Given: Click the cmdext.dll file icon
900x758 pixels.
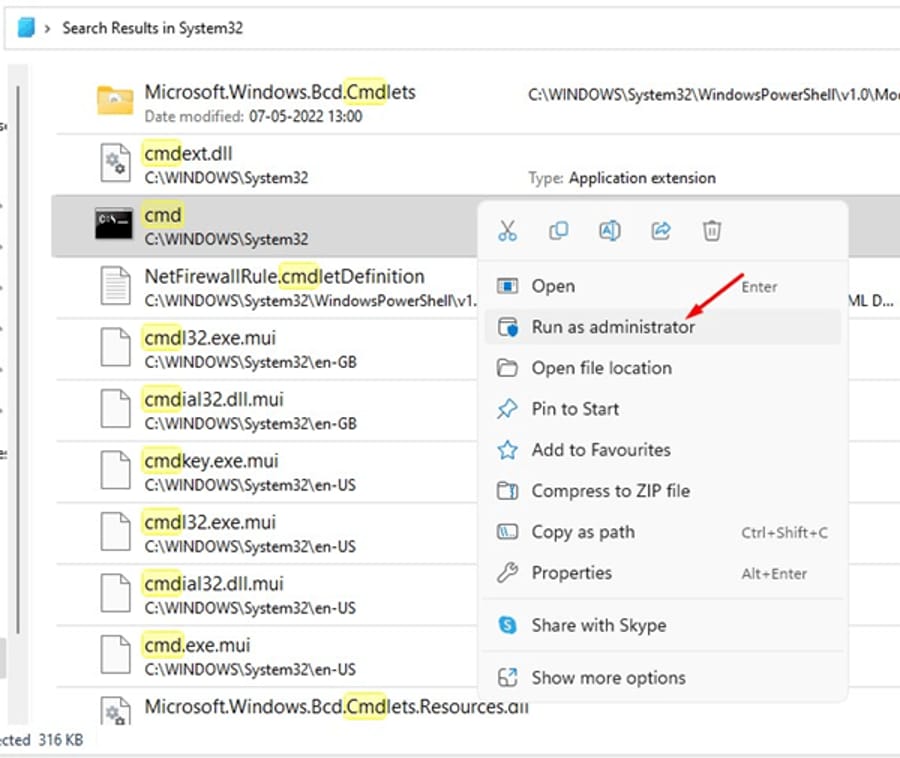Looking at the screenshot, I should pyautogui.click(x=115, y=163).
